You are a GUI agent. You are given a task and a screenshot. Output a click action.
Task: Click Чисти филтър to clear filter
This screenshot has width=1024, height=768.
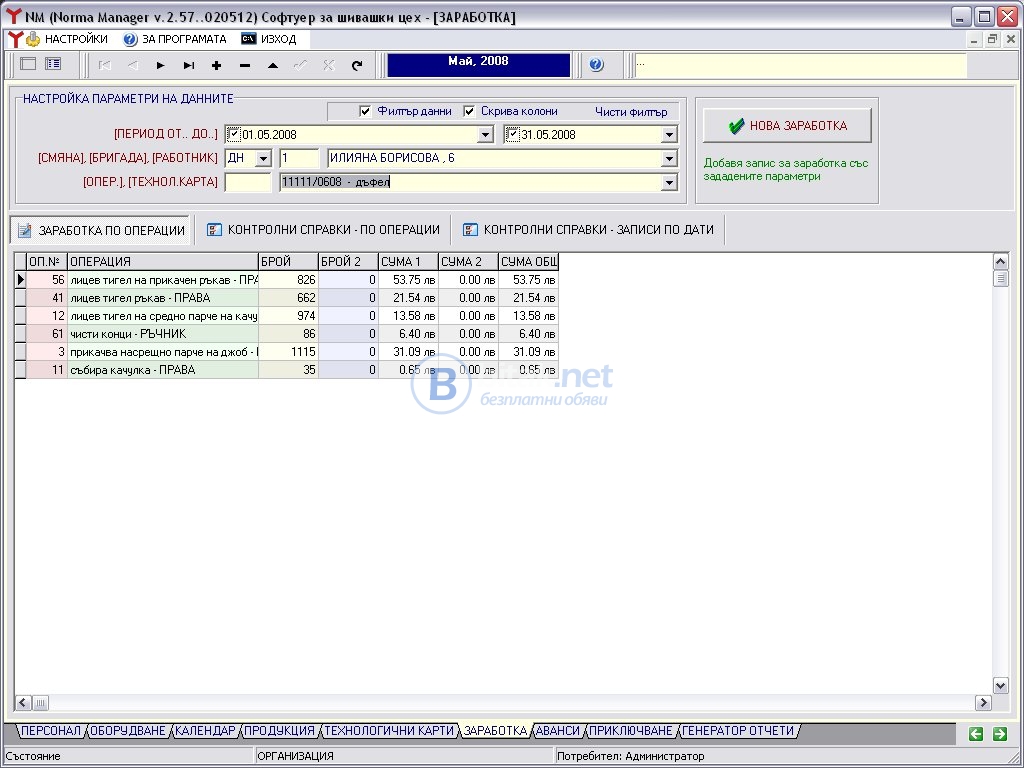tap(631, 112)
